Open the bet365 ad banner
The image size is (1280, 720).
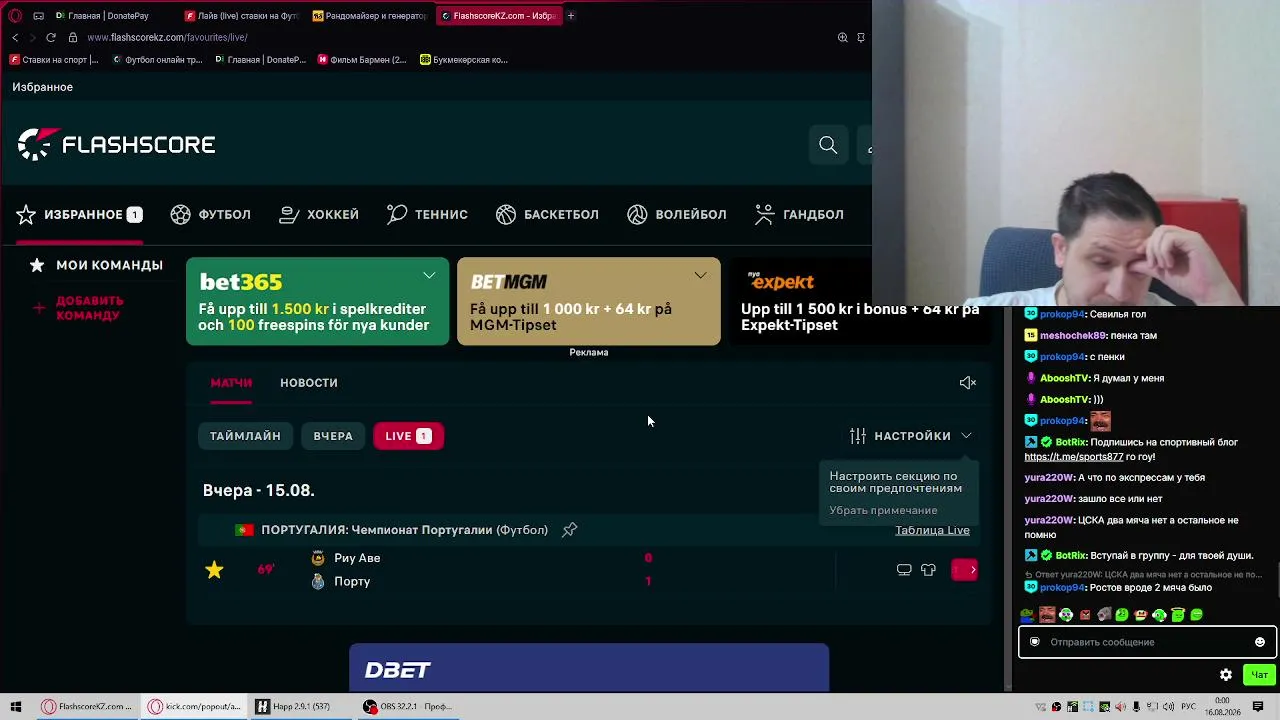(318, 302)
